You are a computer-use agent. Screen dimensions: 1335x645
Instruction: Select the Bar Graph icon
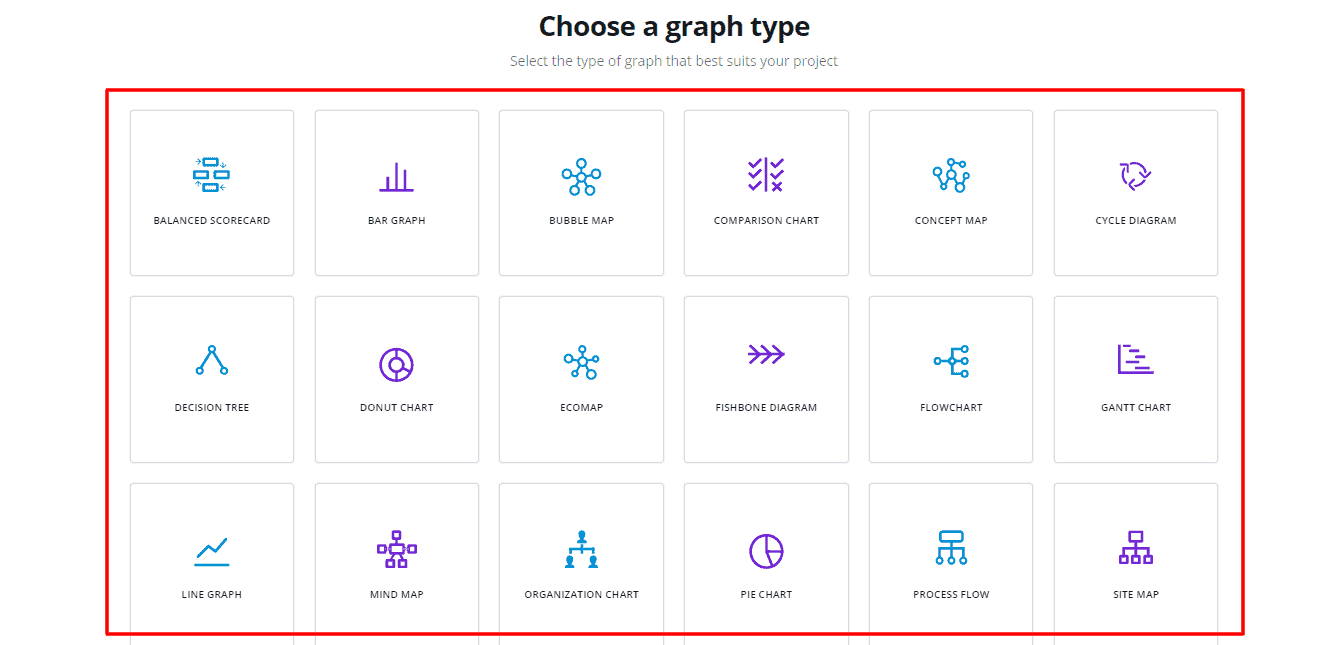point(396,177)
